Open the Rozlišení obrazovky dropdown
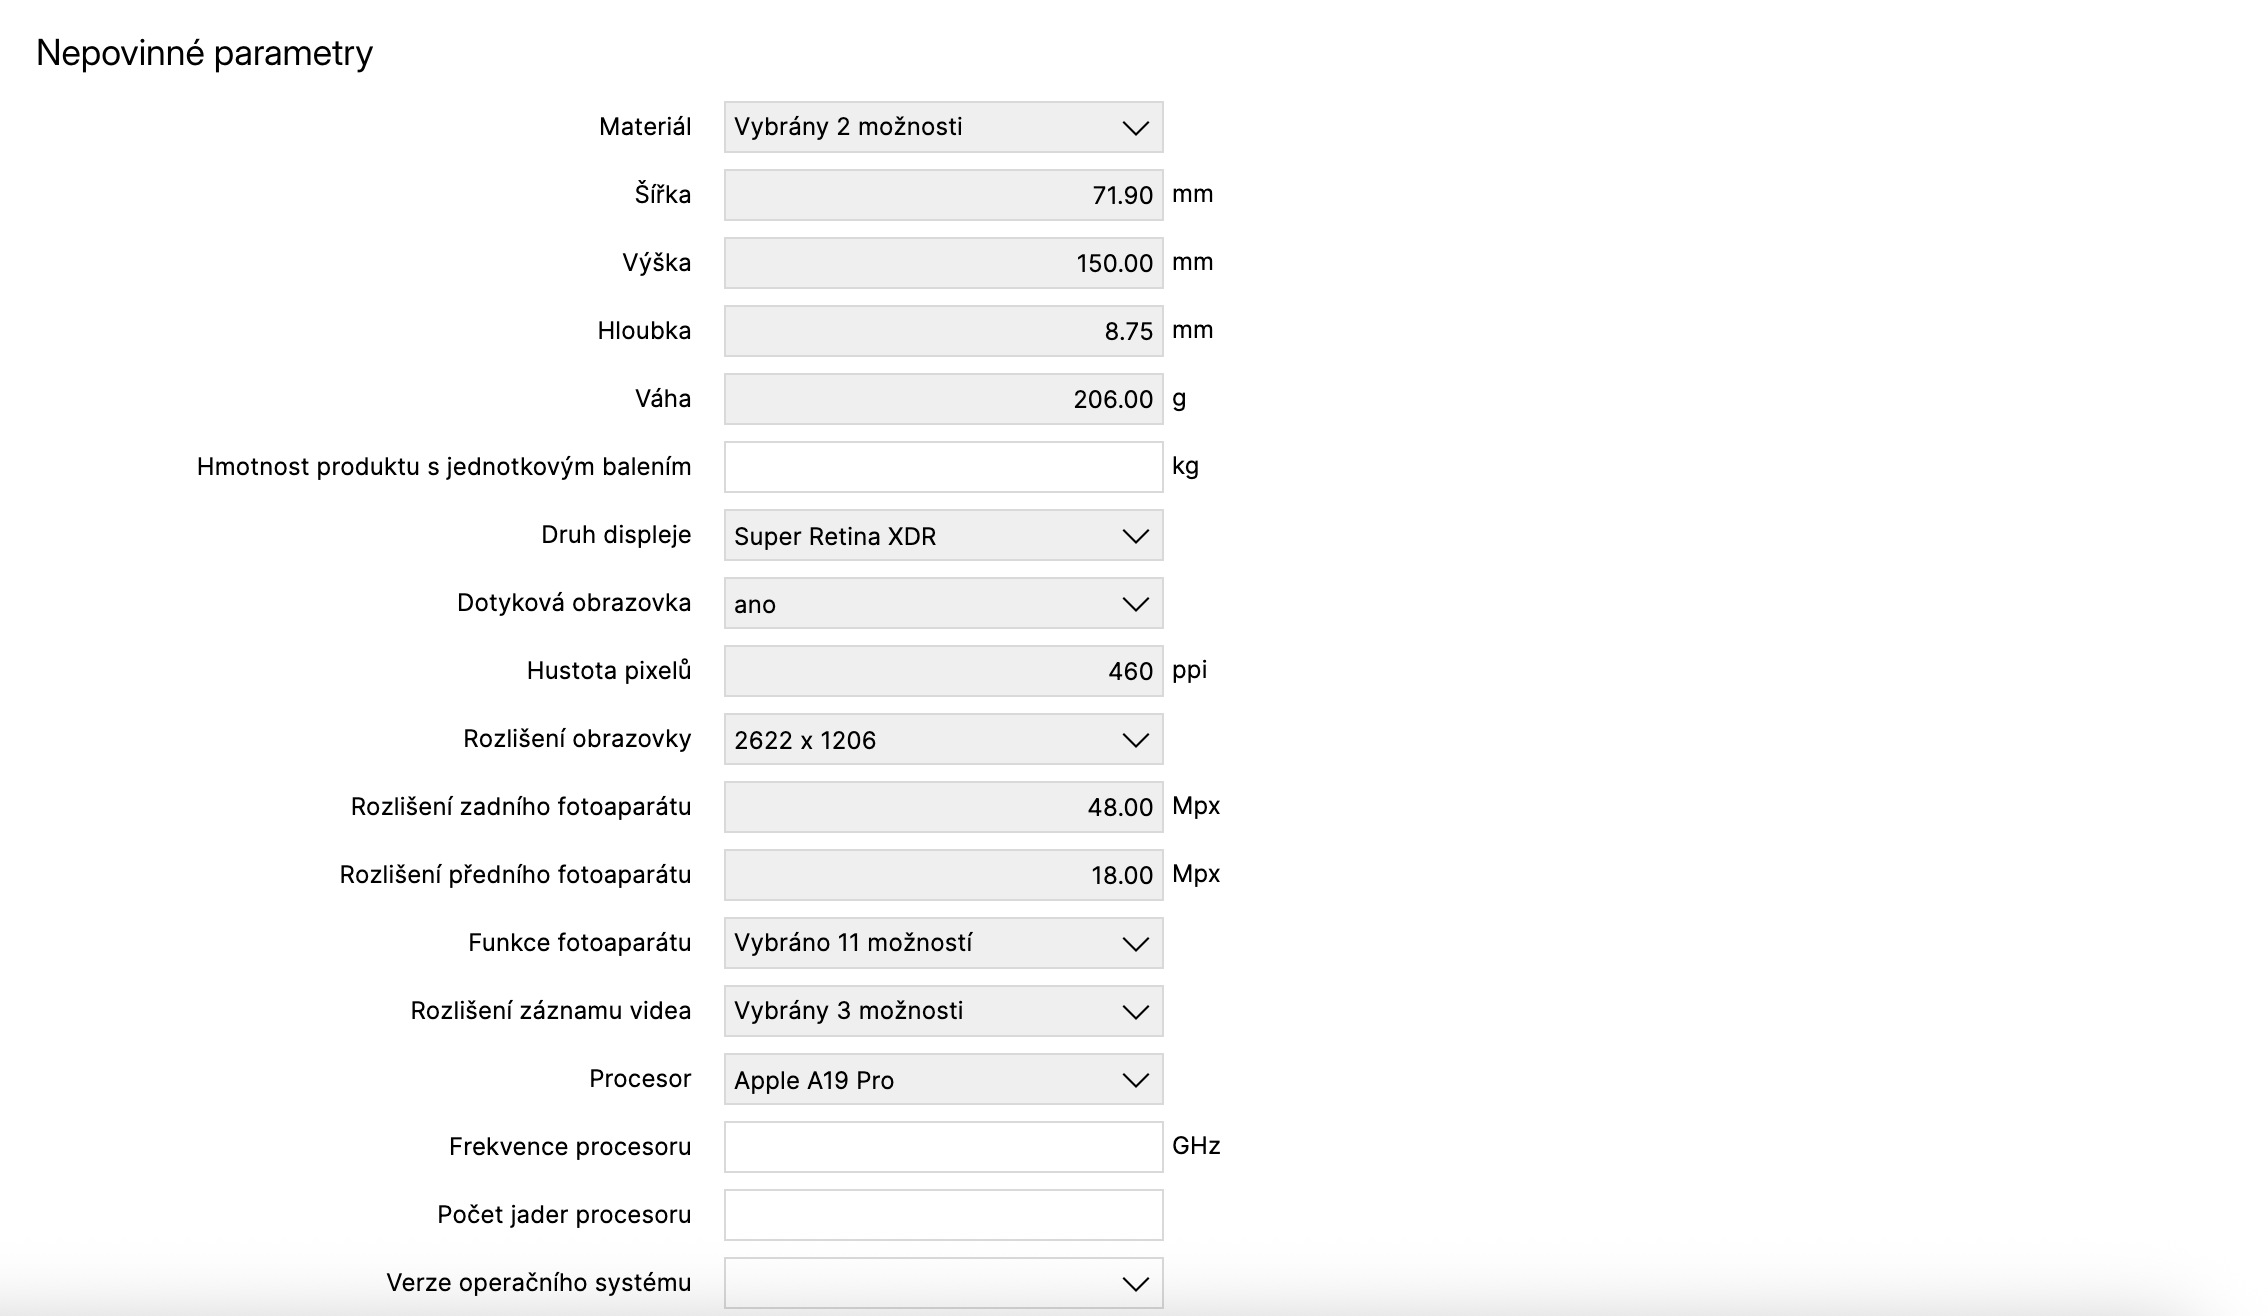 coord(942,739)
